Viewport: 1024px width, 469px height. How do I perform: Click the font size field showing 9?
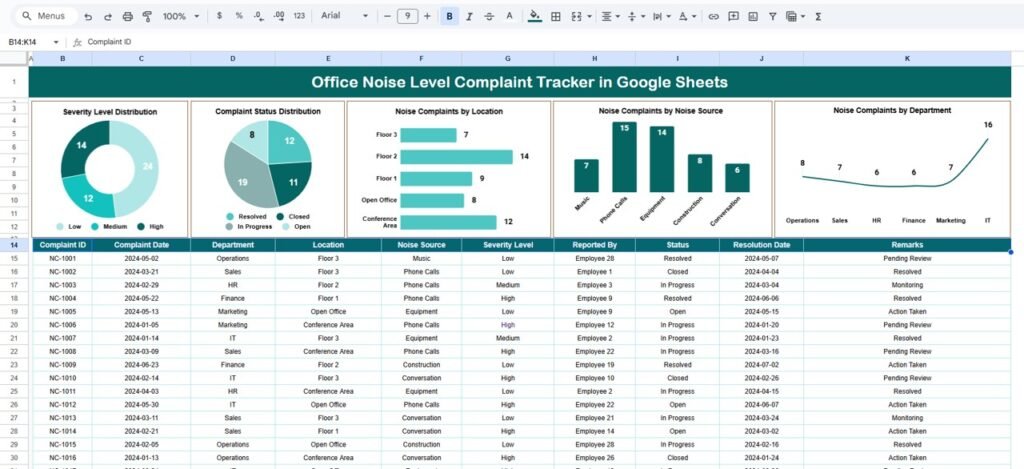pyautogui.click(x=408, y=16)
